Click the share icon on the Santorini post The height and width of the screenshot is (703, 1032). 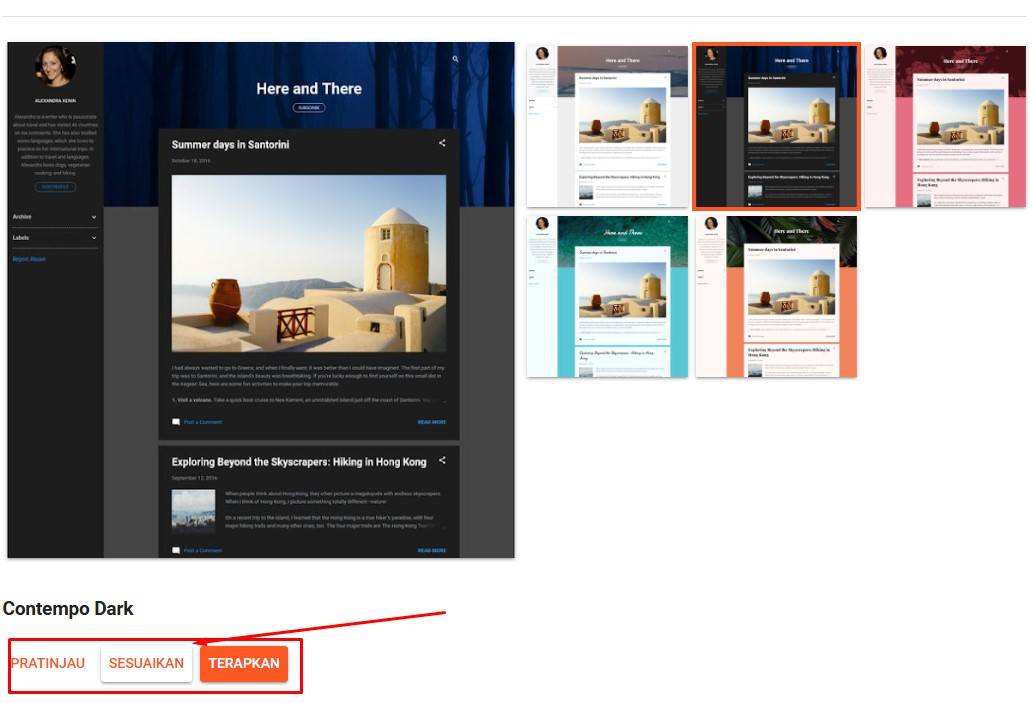point(442,143)
